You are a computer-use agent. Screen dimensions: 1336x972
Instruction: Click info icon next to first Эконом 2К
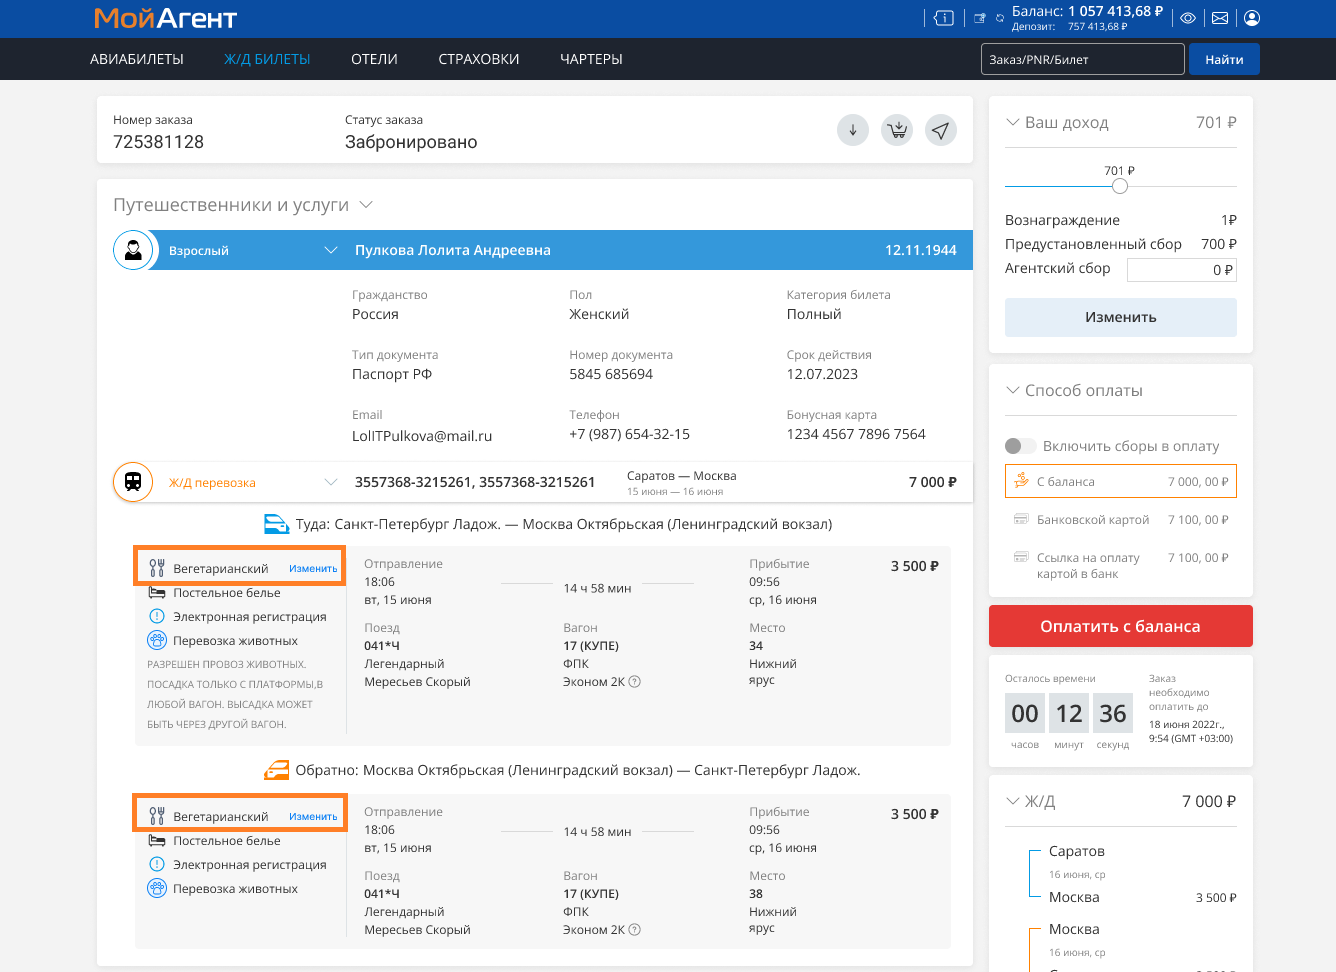click(x=634, y=682)
